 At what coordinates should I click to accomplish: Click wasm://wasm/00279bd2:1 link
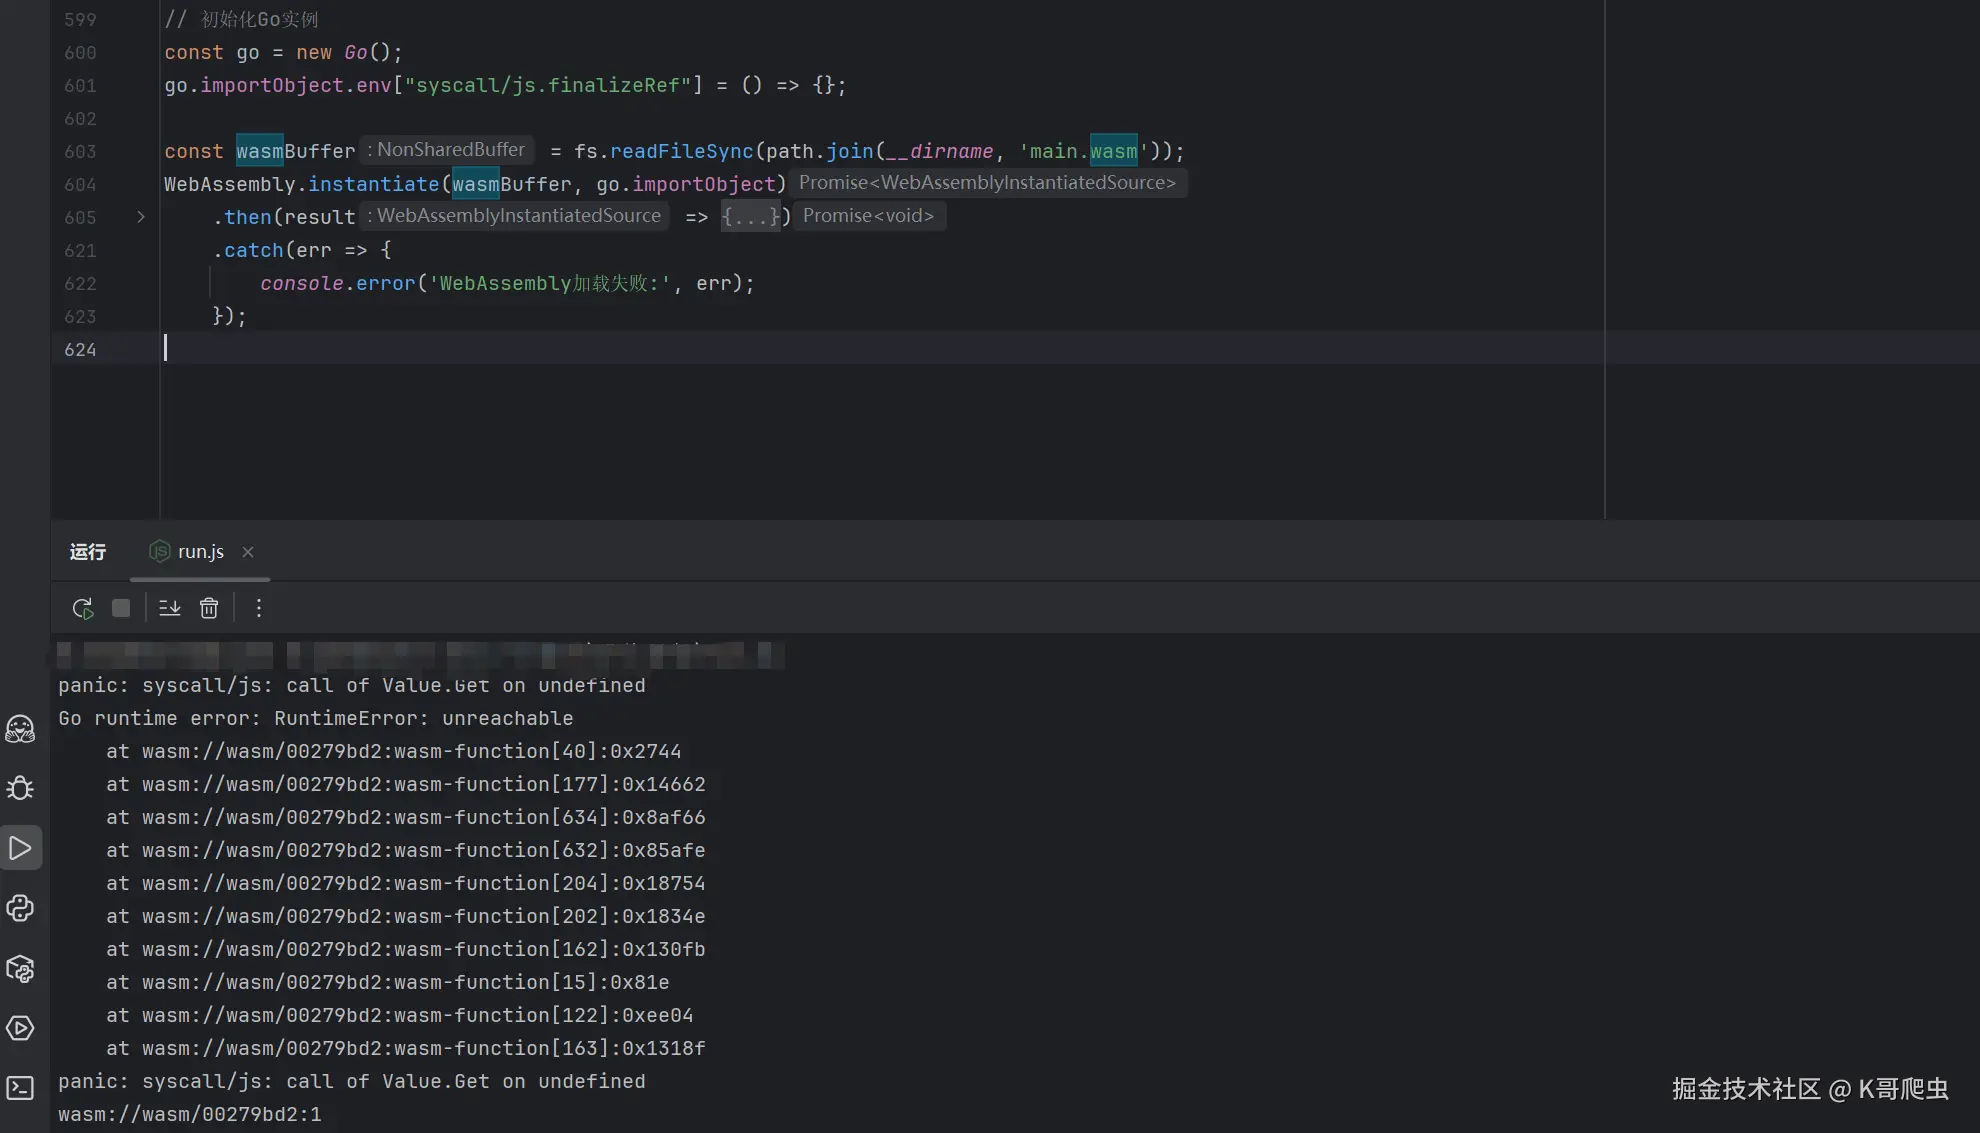(x=190, y=1114)
